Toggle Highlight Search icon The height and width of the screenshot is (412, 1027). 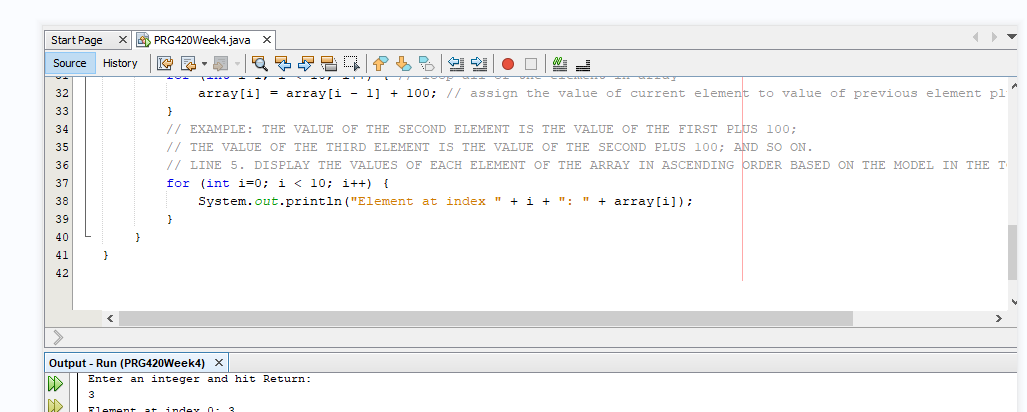pyautogui.click(x=329, y=64)
